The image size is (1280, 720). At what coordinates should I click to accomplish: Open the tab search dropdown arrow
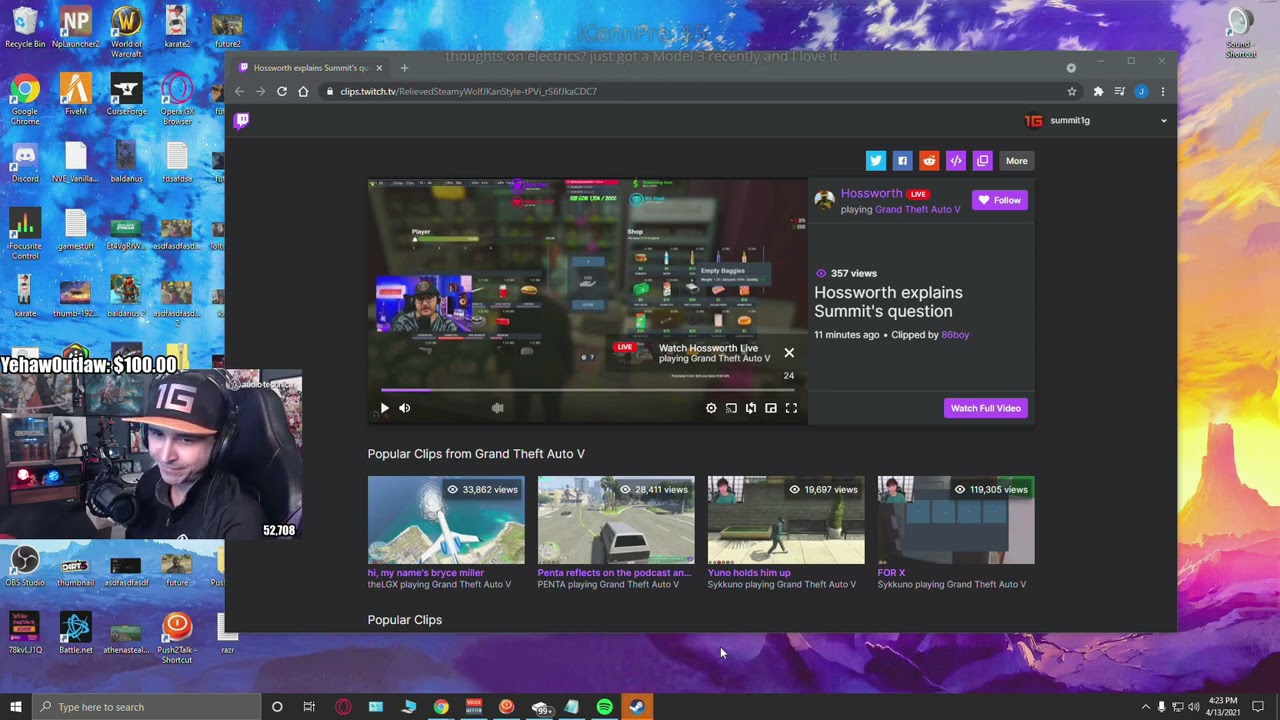click(x=1071, y=68)
